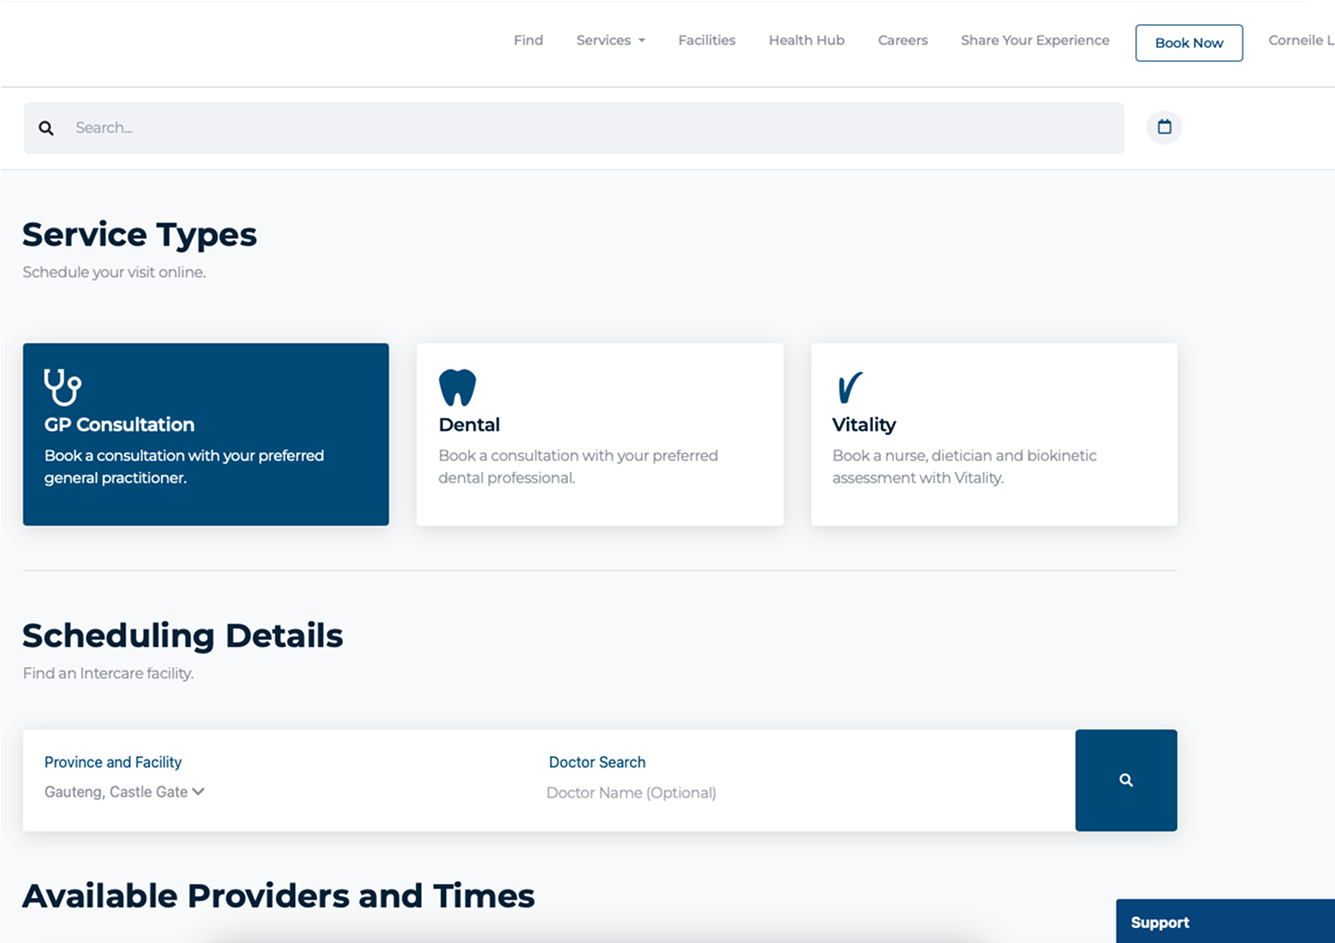Click the 'Schedule your visit online.' text
1335x943 pixels.
tap(114, 272)
